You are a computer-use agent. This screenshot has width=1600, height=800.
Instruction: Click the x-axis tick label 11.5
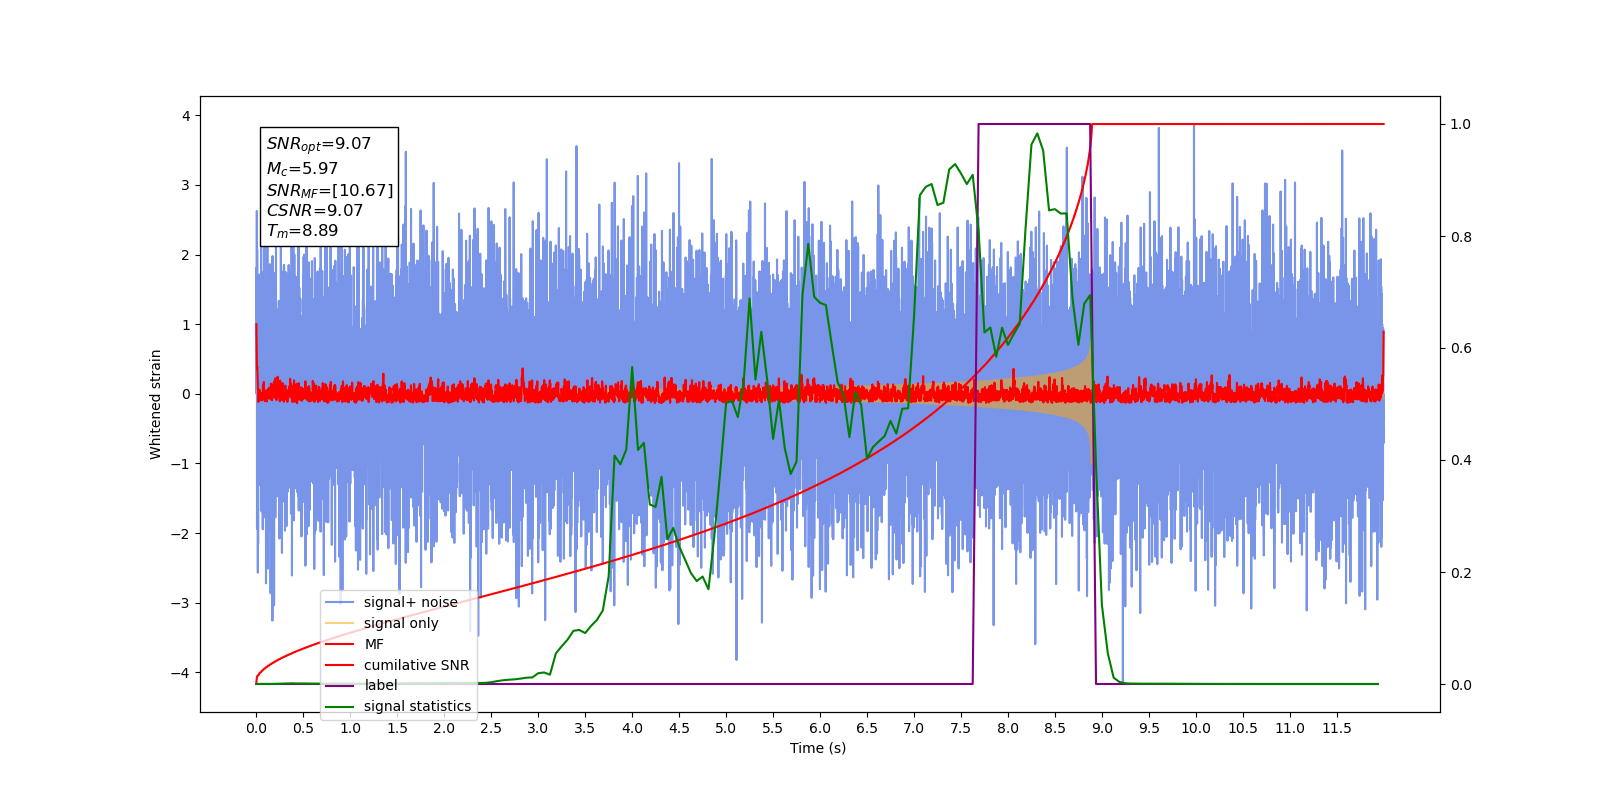pos(1337,728)
